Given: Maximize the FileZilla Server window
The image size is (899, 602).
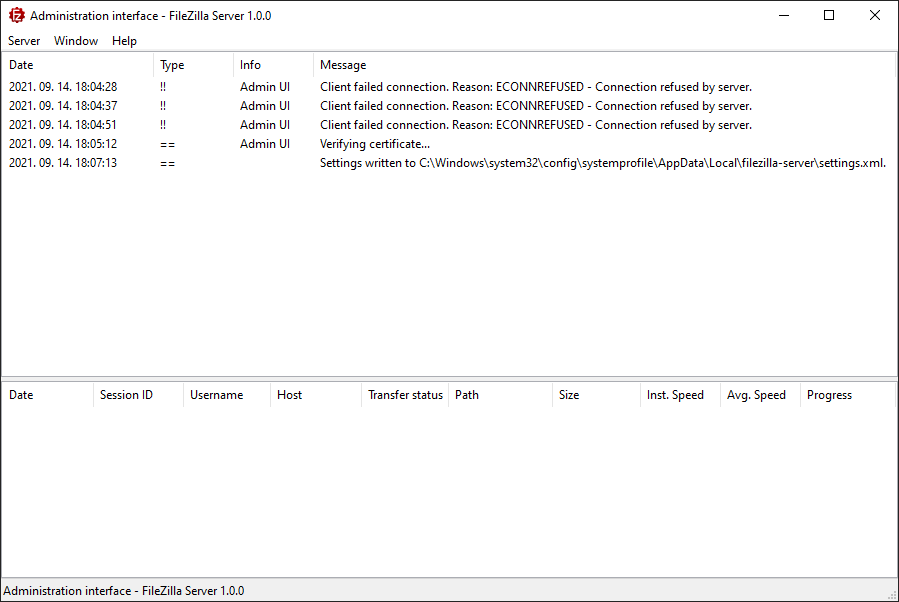Looking at the screenshot, I should 829,15.
